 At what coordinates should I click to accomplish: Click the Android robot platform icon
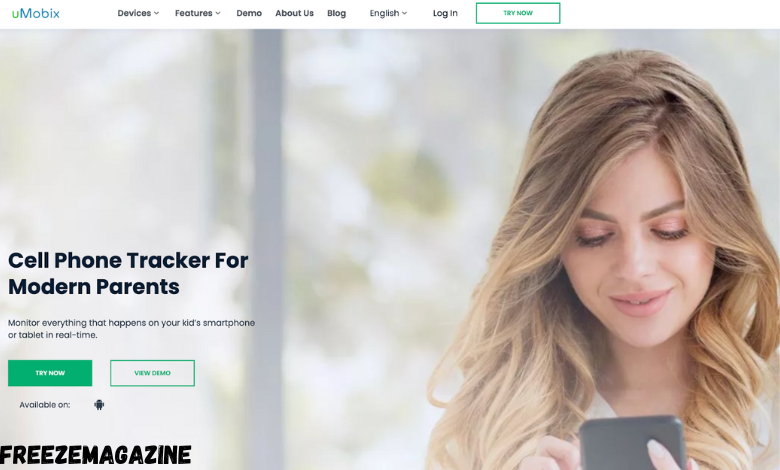(99, 405)
